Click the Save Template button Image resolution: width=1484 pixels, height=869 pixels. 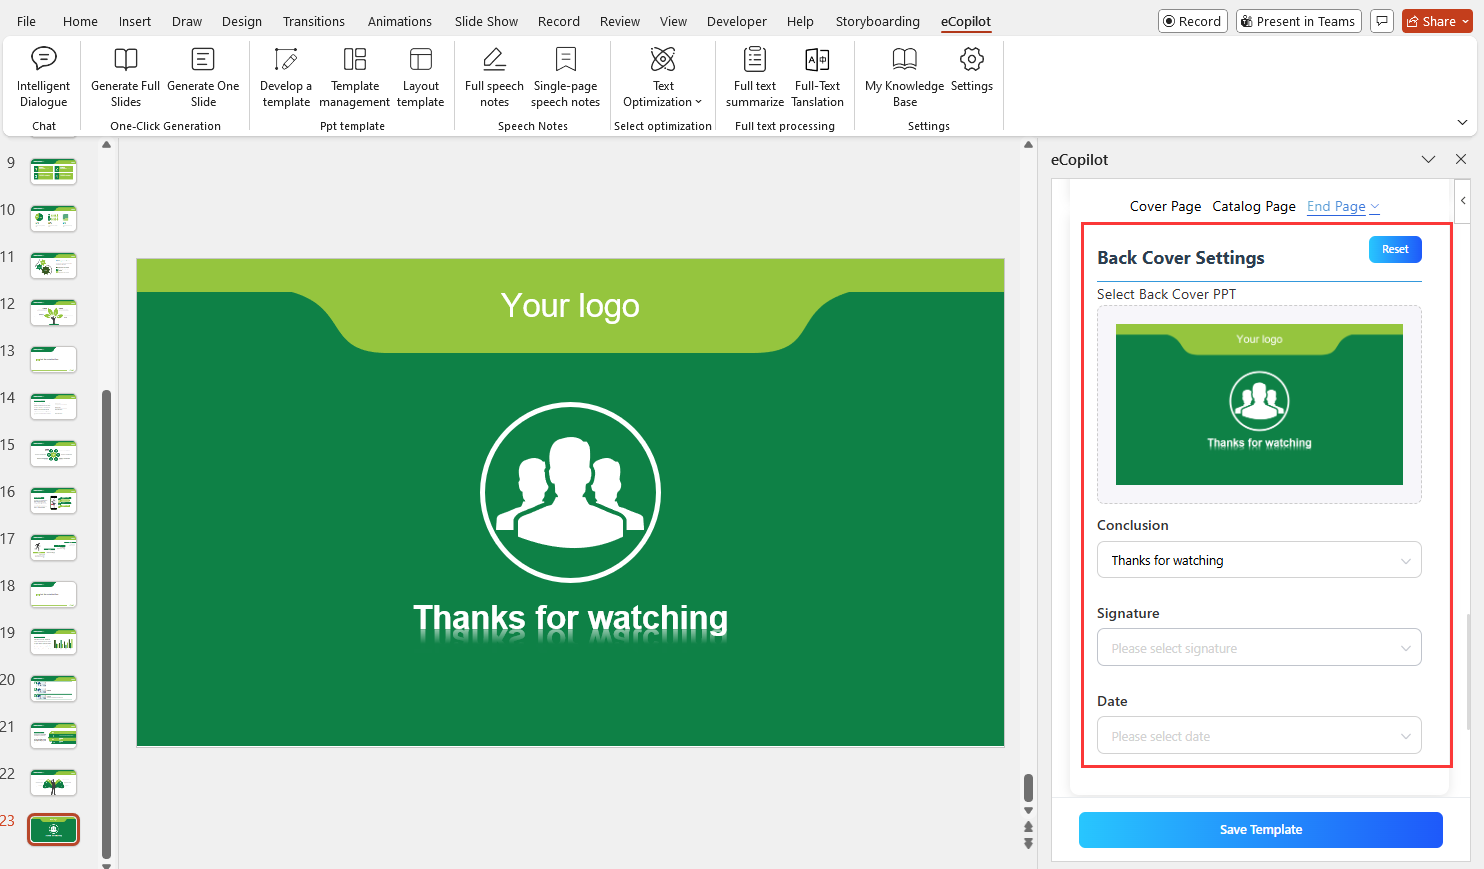pos(1260,829)
